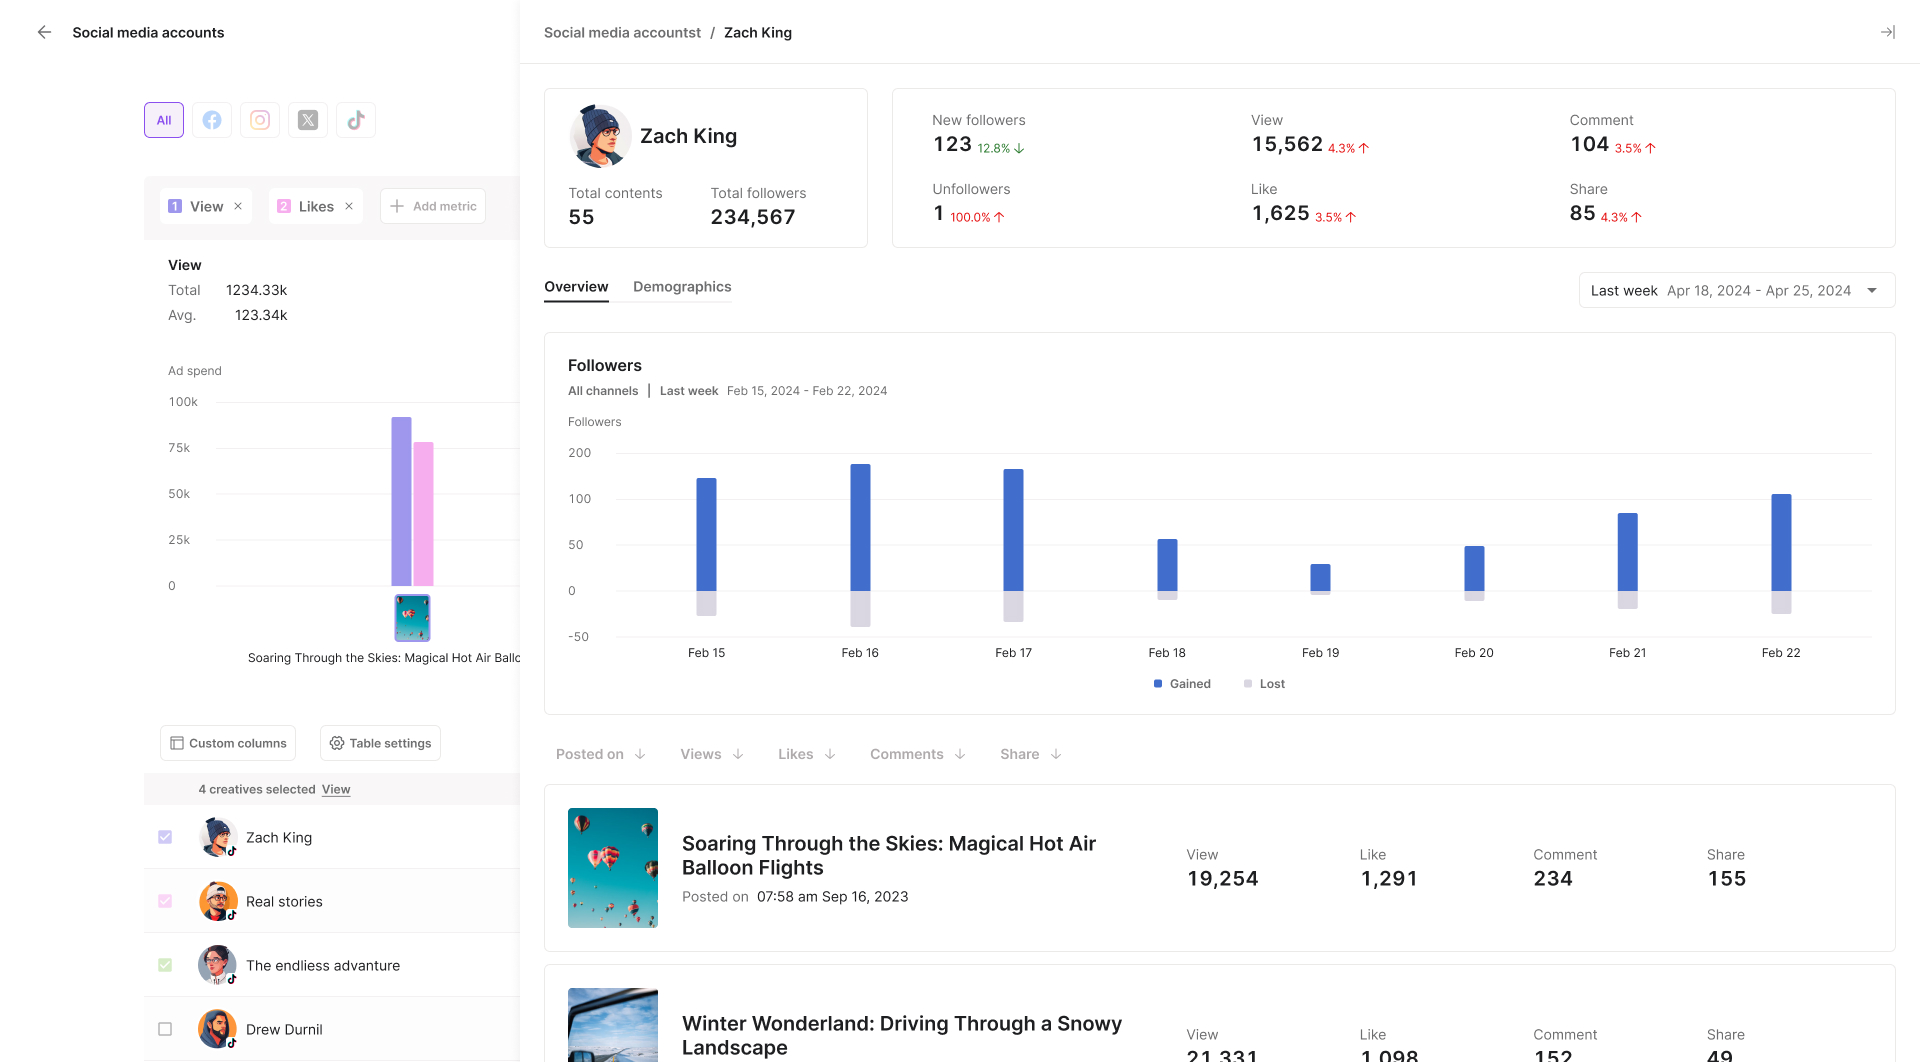Uncheck the Zach King checkbox
1920x1062 pixels.
pyautogui.click(x=165, y=837)
